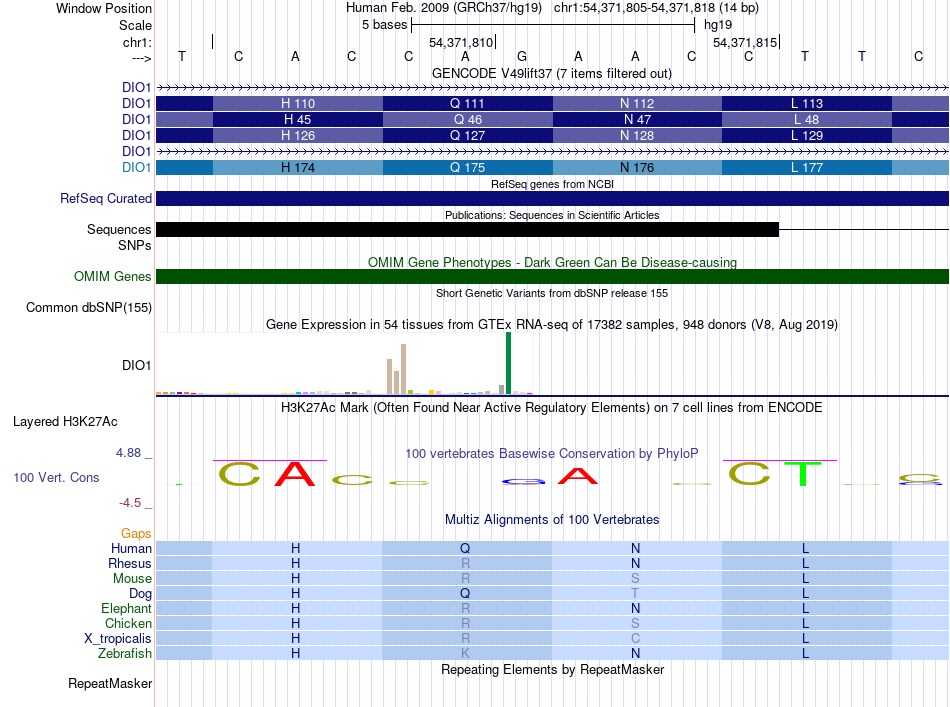Viewport: 950px width, 707px height.
Task: Click the H 174 light-blue codon block
Action: pyautogui.click(x=297, y=167)
